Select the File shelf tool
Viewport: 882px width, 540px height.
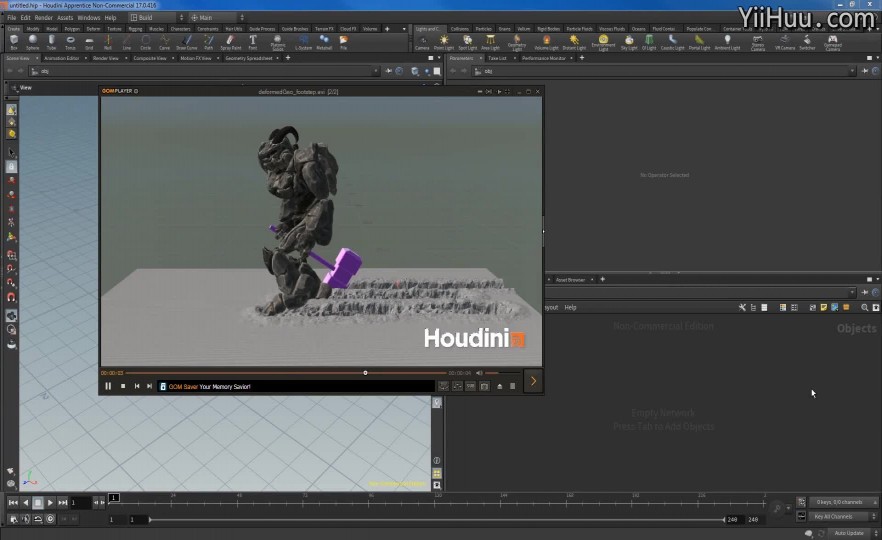(343, 42)
